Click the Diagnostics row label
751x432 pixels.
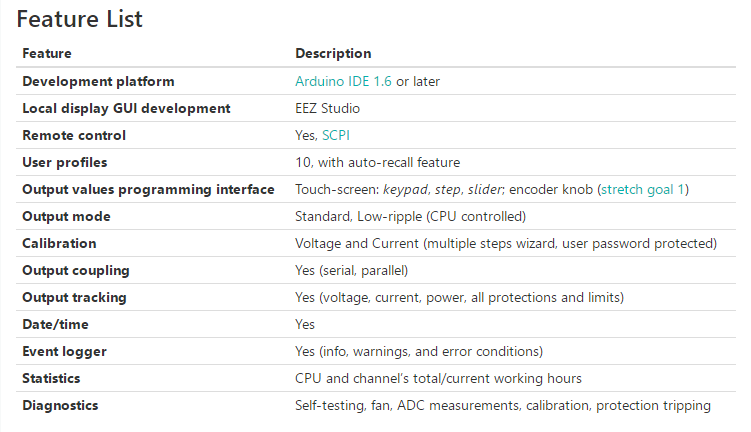click(x=60, y=406)
